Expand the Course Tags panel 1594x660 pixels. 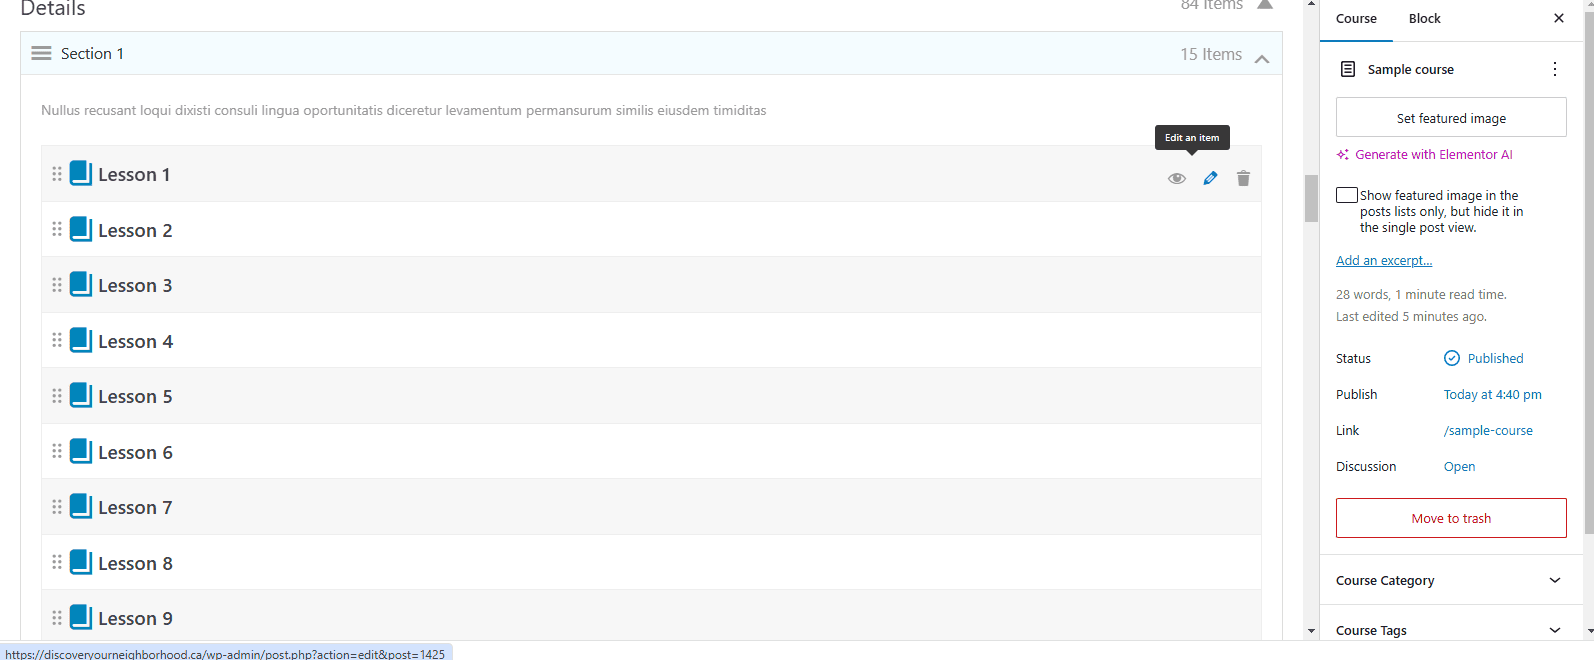[x=1554, y=630]
